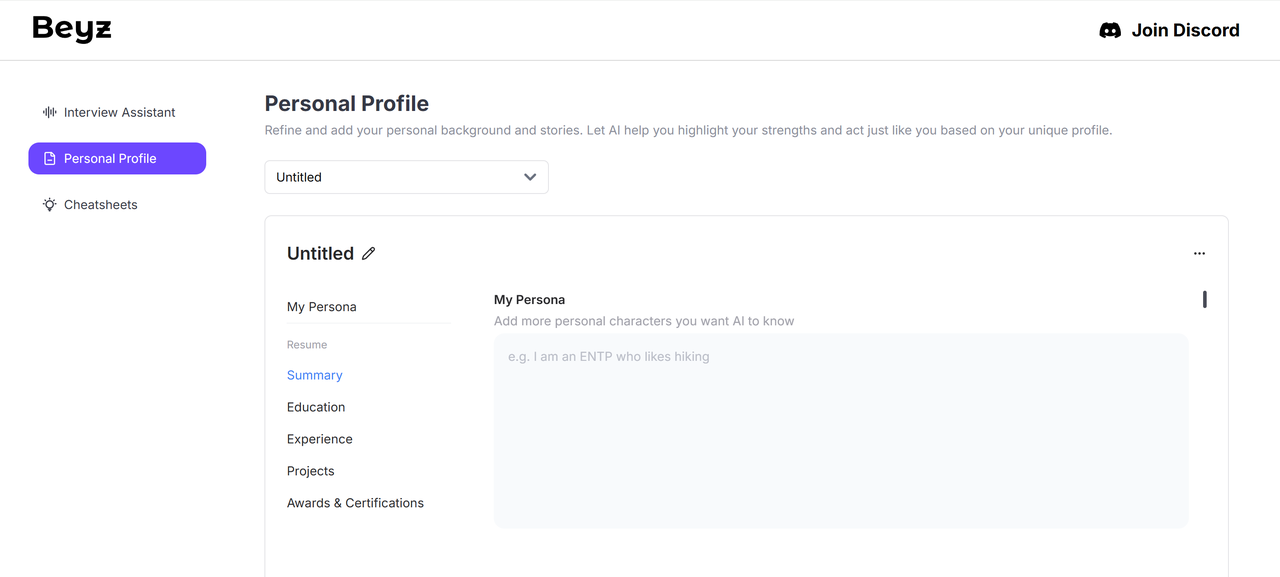Go to Cheatsheets section

pyautogui.click(x=100, y=204)
